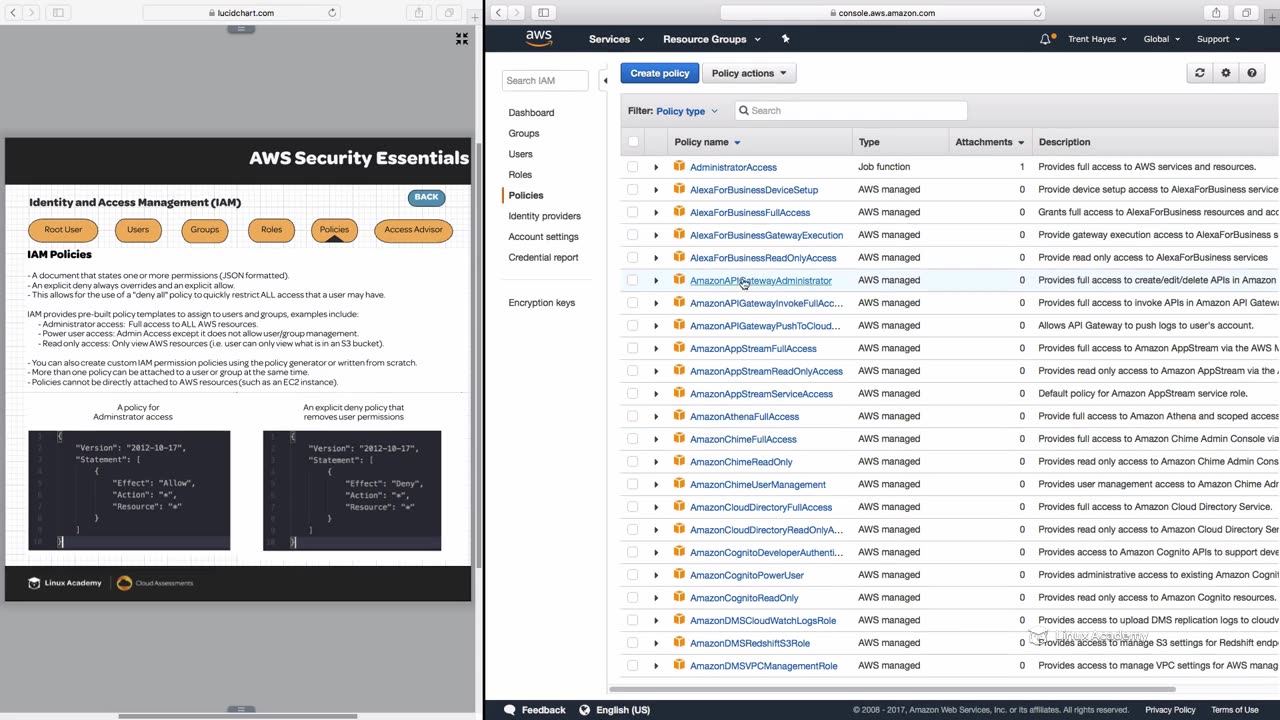The height and width of the screenshot is (720, 1280).
Task: Select the AdministratorAccess policy checkbox
Action: pos(633,167)
